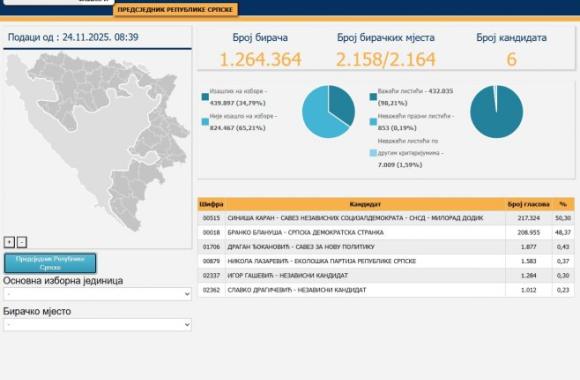Click the 439.897 (34,79%) turnout text
580x380 pixels.
(x=237, y=103)
